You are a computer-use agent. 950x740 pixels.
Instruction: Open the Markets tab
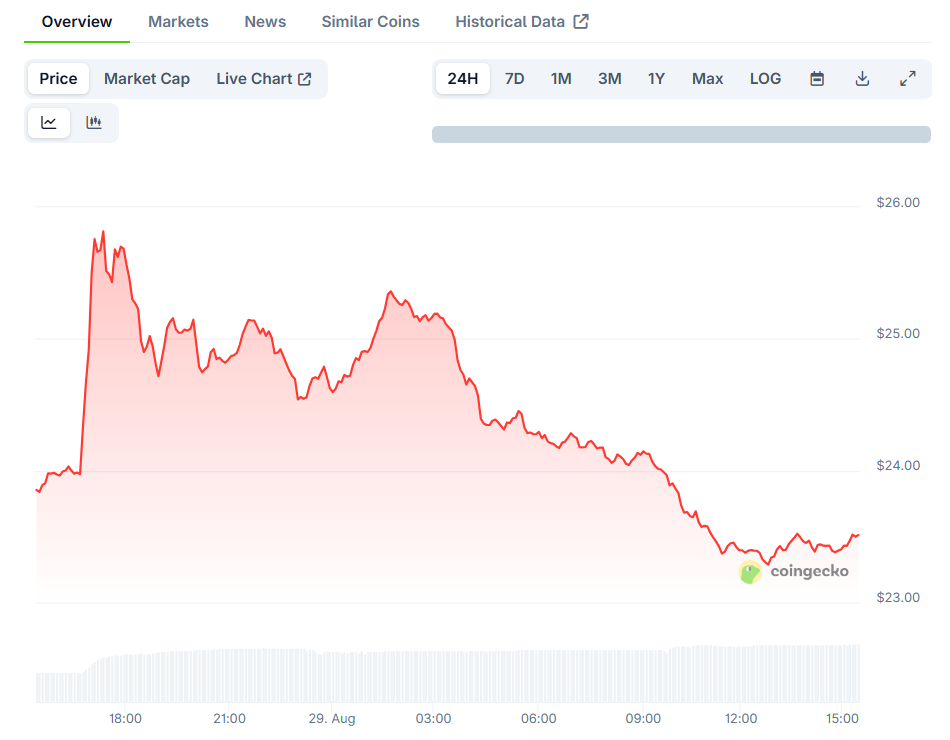tap(178, 22)
